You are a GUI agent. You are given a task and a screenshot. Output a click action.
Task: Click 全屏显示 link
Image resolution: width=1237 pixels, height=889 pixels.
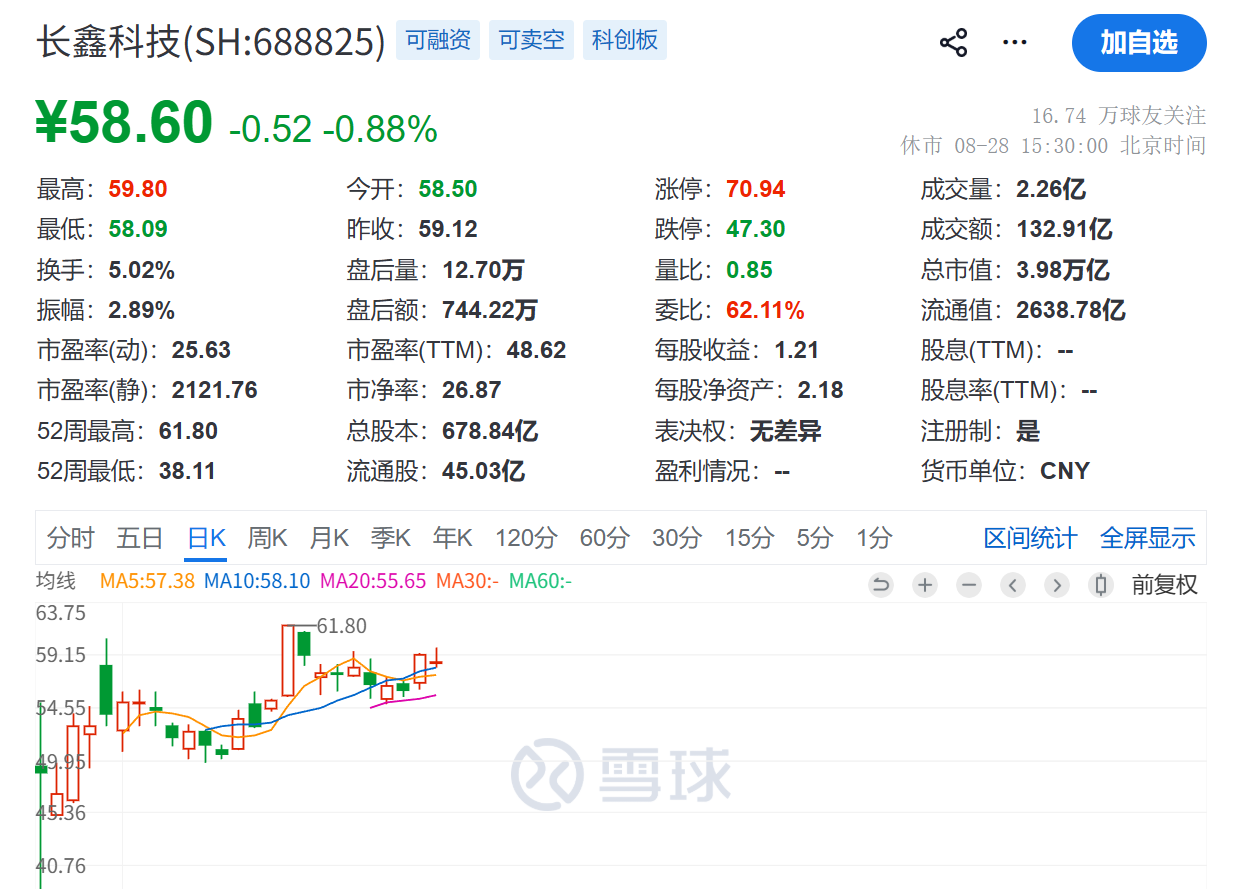1147,538
